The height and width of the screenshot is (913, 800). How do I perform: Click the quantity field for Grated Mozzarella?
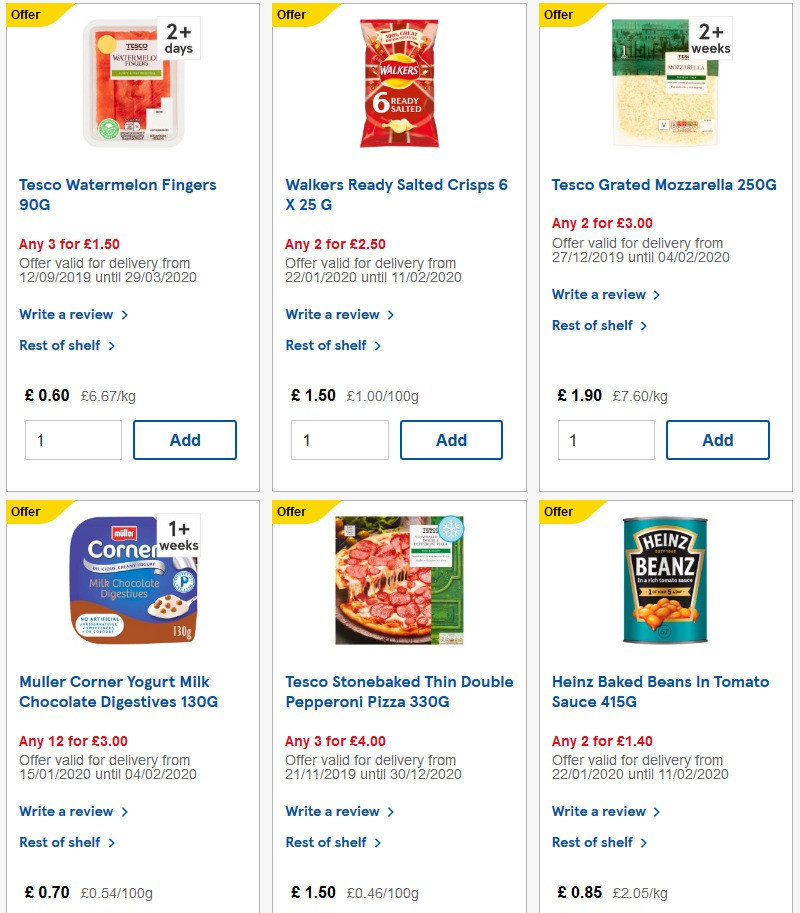coord(606,439)
